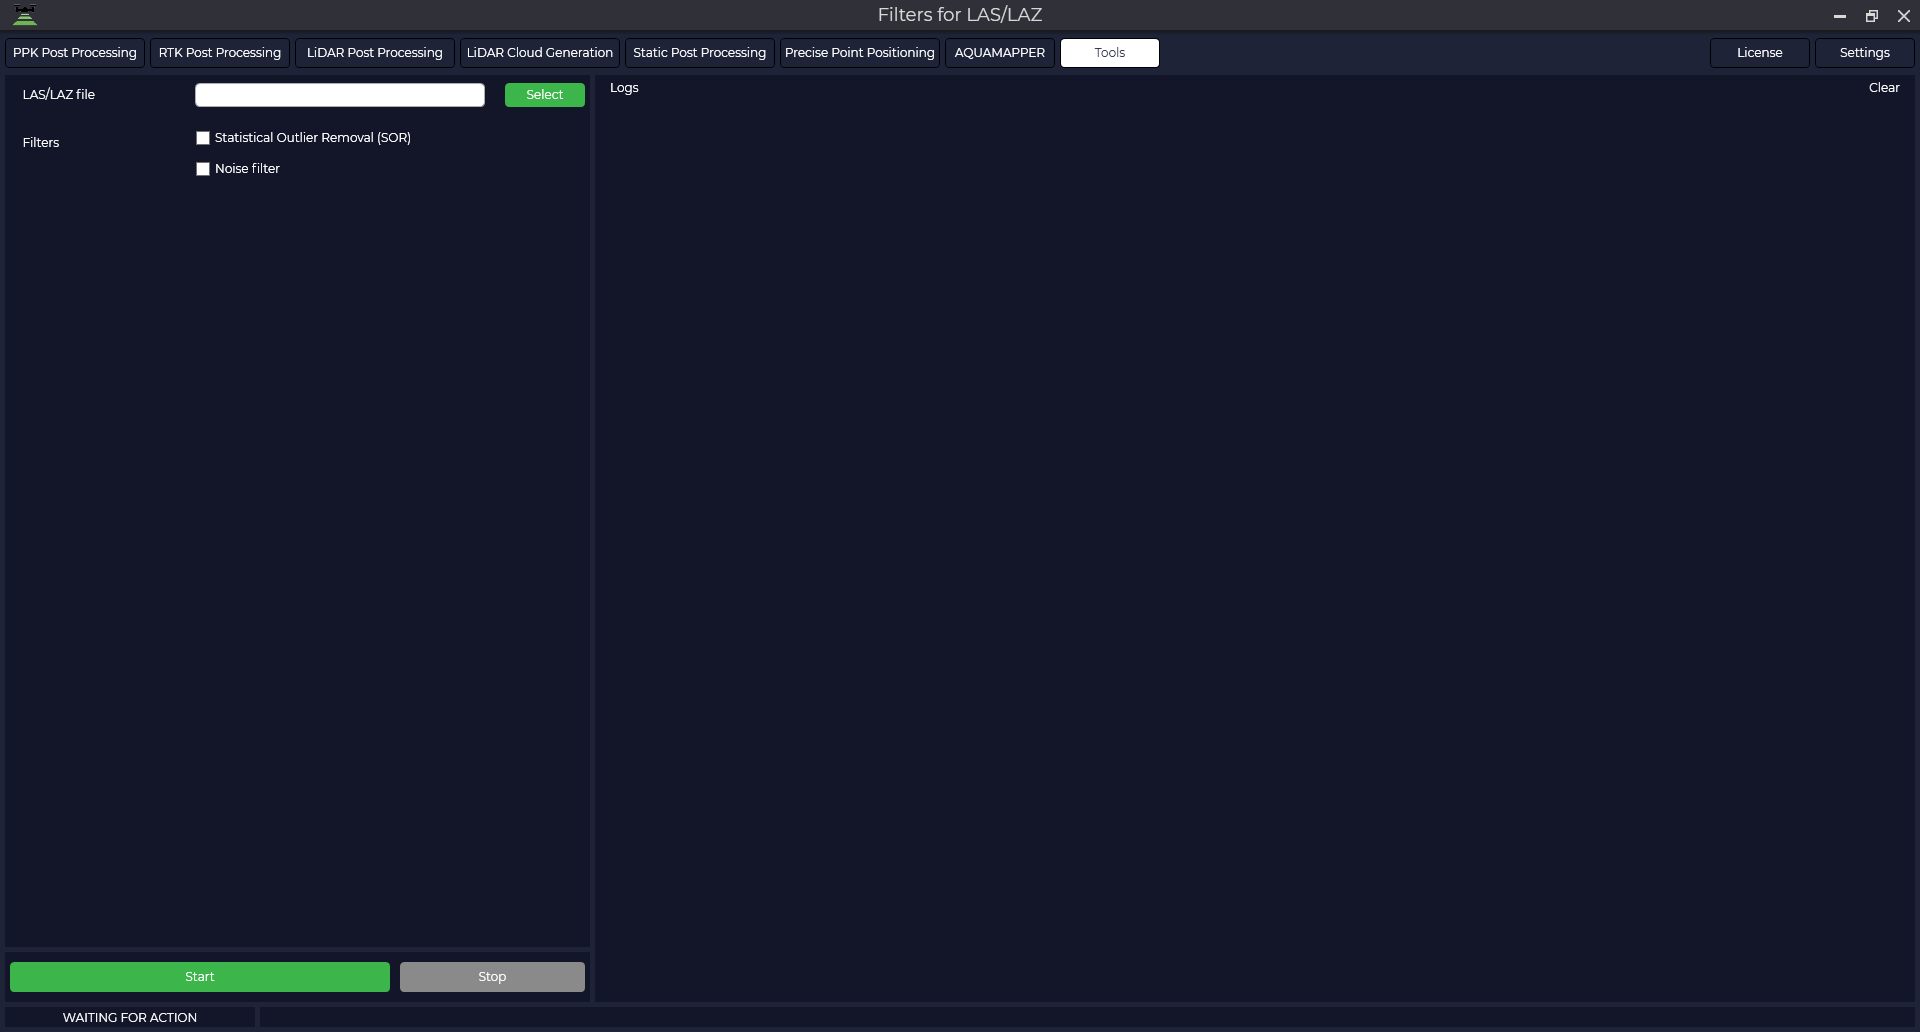Minimize the application window
Image resolution: width=1920 pixels, height=1032 pixels.
coord(1839,16)
